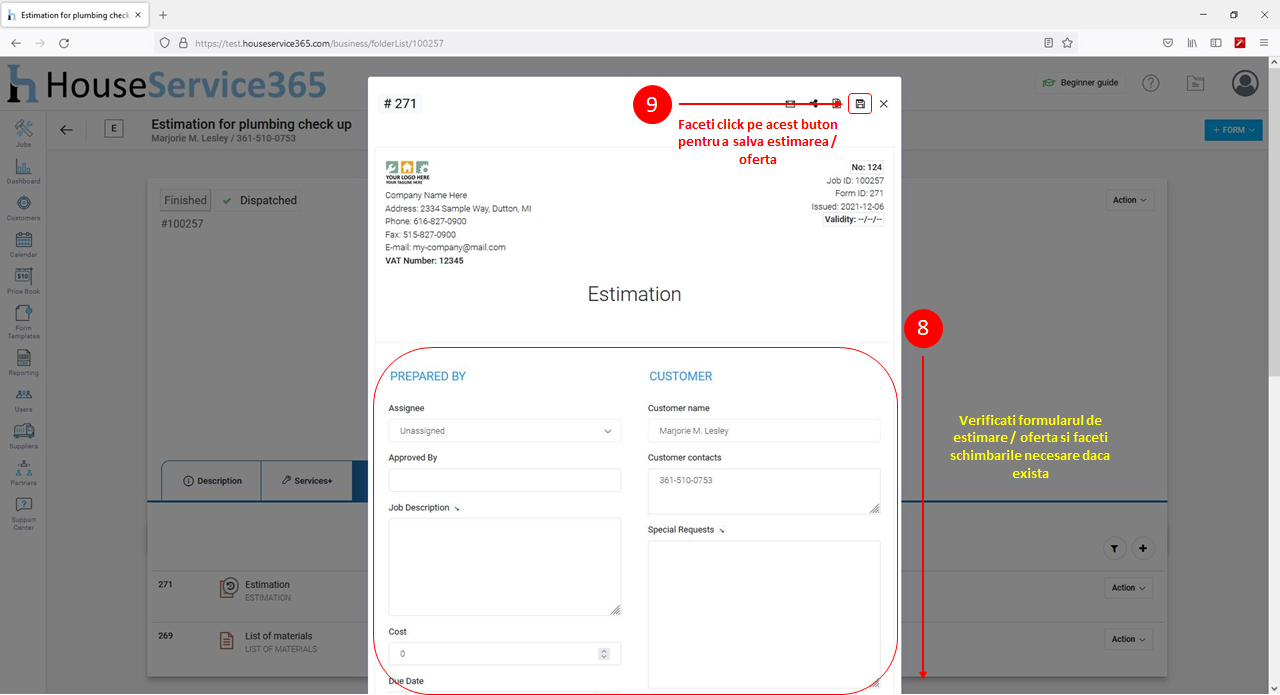Viewport: 1280px width, 695px height.
Task: Bookmark this page with the star icon
Action: (1067, 43)
